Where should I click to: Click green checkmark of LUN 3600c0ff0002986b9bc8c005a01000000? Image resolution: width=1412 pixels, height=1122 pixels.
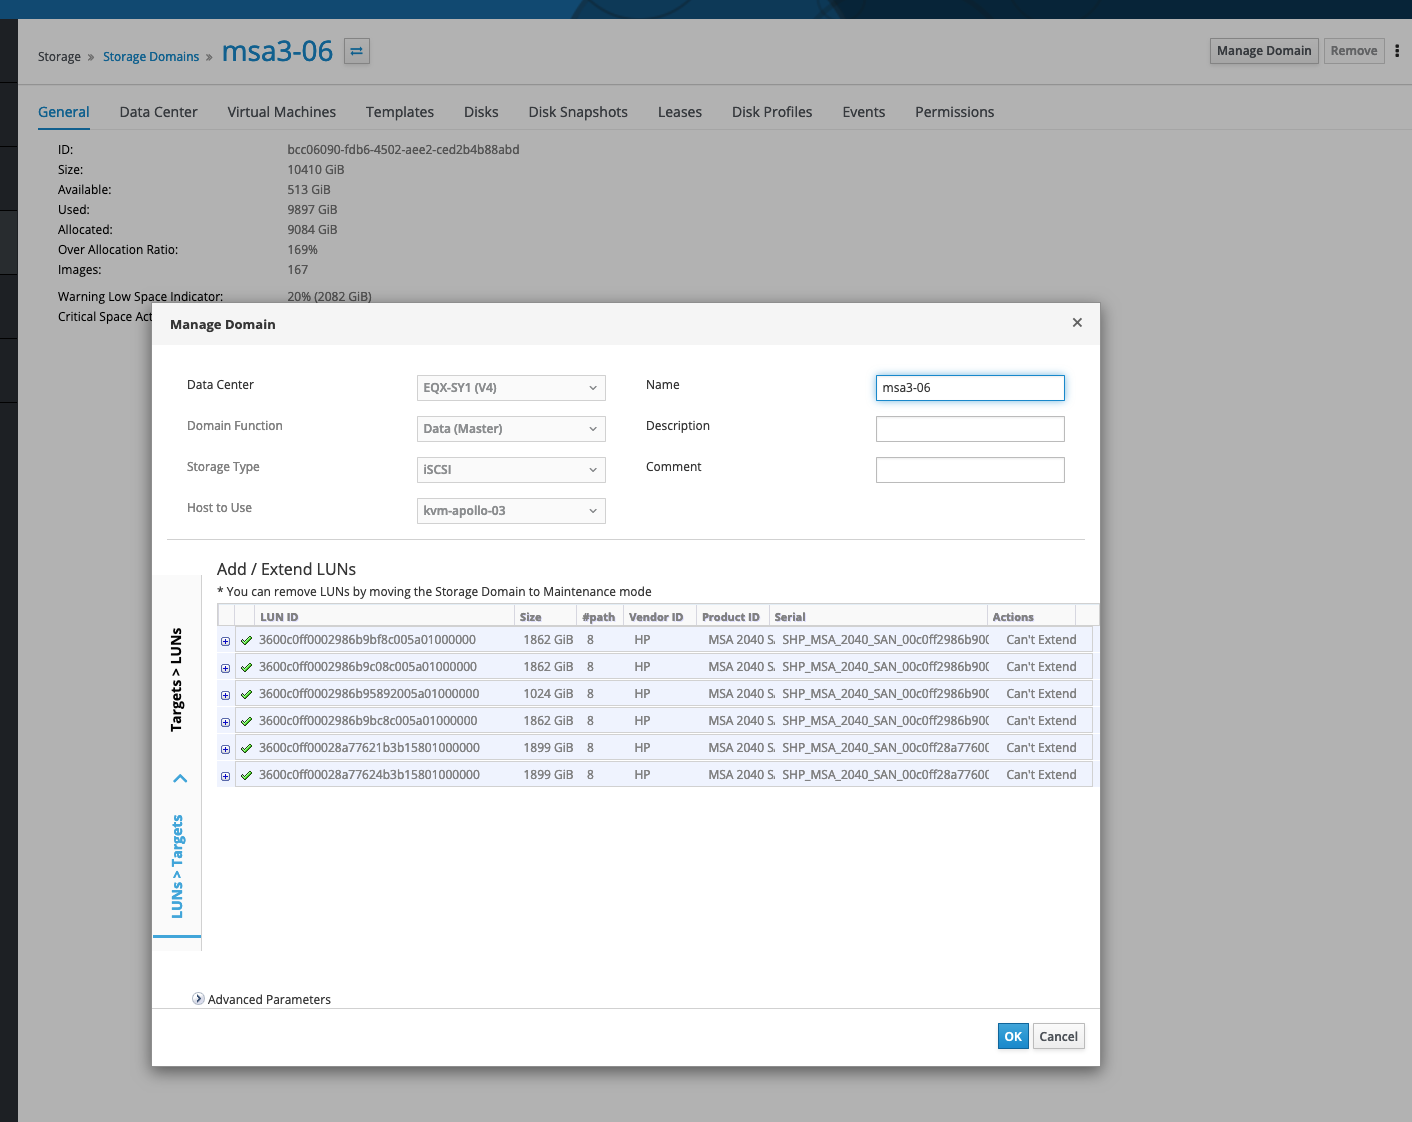246,721
